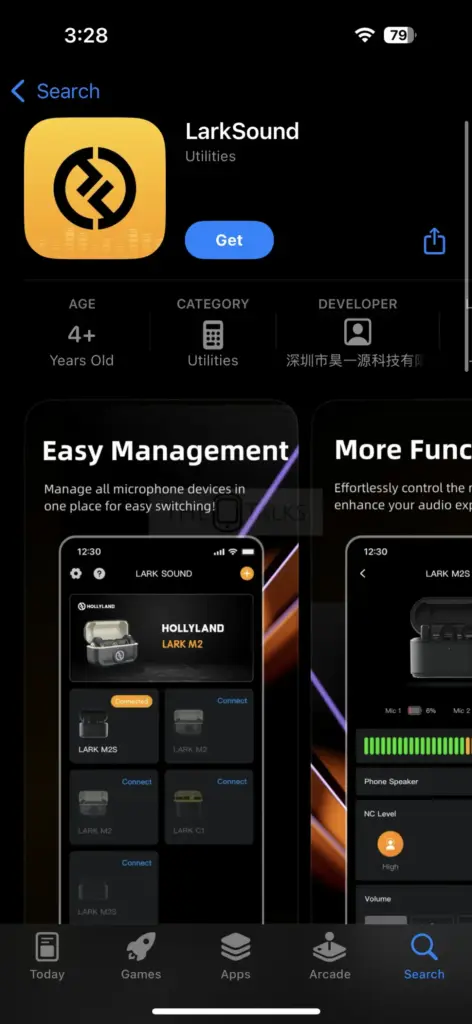This screenshot has width=472, height=1024.
Task: Get the LarkSound app
Action: [x=229, y=240]
